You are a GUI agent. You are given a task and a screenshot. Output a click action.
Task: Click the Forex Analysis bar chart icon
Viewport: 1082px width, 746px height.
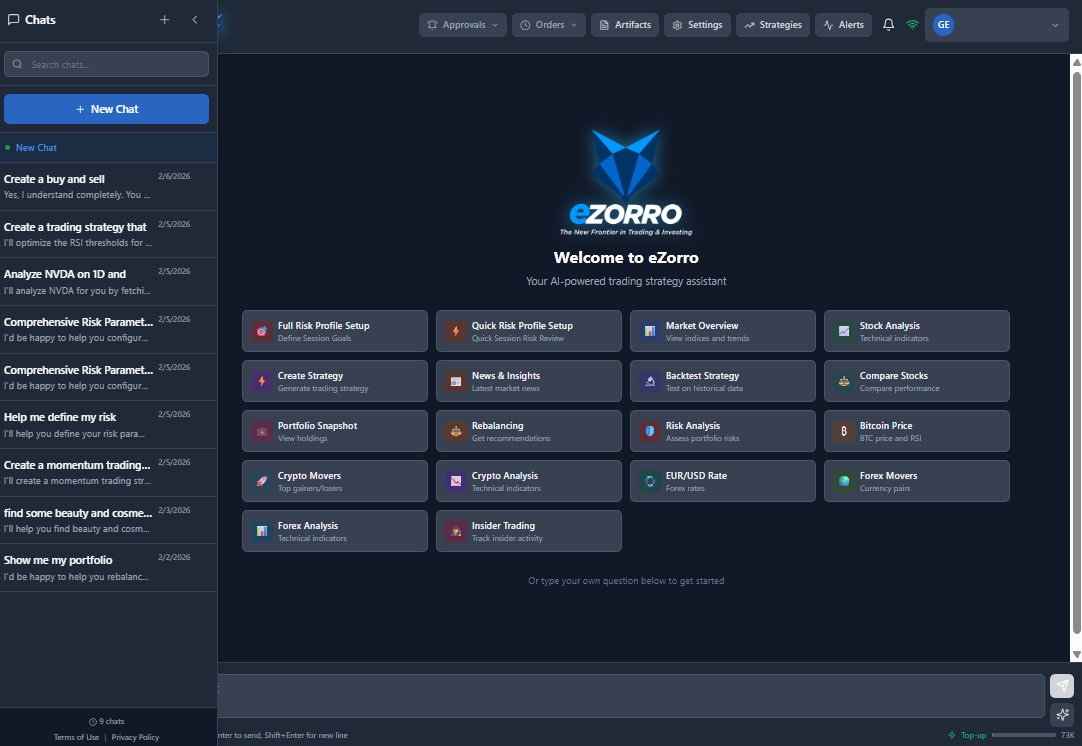tap(262, 531)
